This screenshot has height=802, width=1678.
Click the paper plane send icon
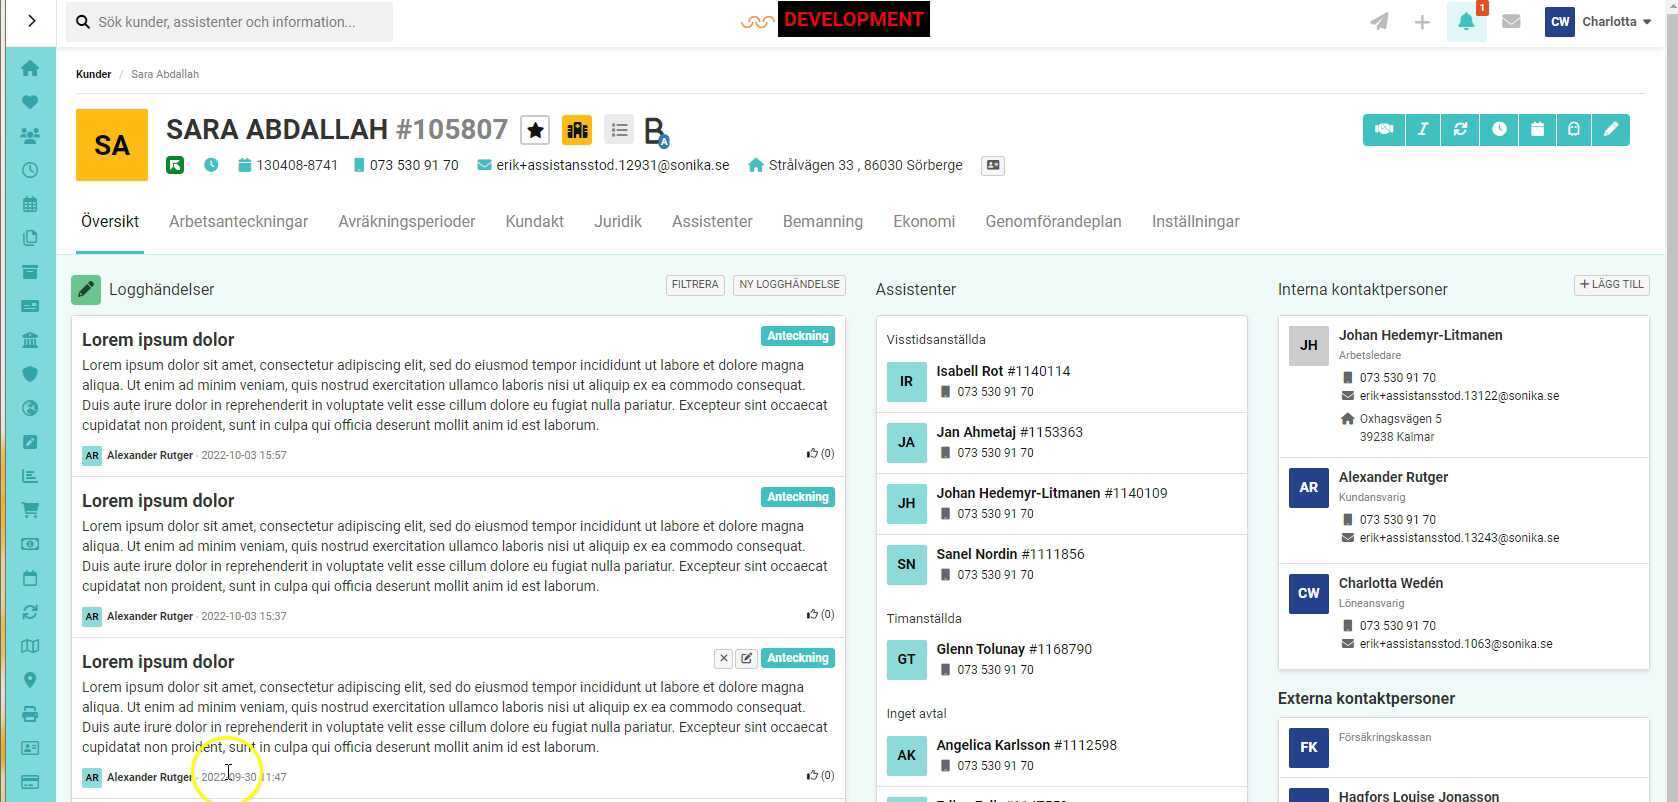pos(1379,22)
